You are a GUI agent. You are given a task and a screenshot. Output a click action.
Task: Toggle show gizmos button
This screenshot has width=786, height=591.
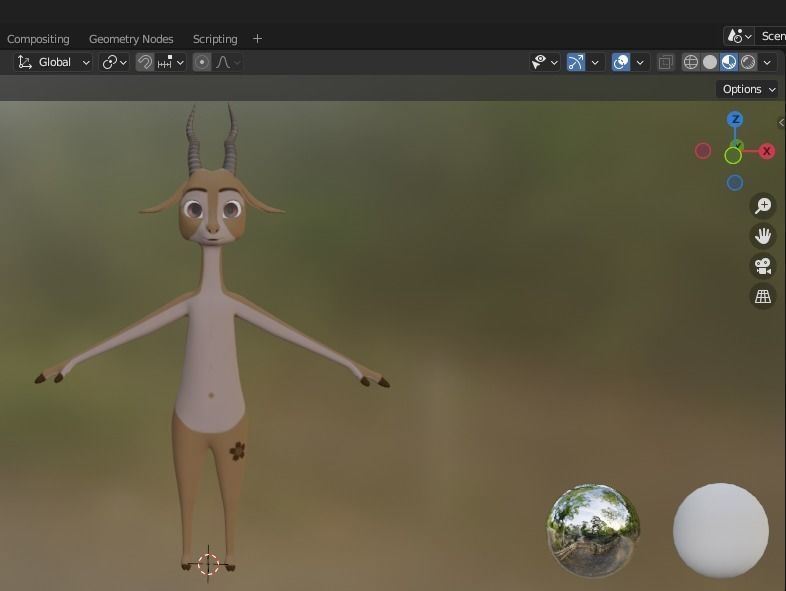click(x=575, y=62)
